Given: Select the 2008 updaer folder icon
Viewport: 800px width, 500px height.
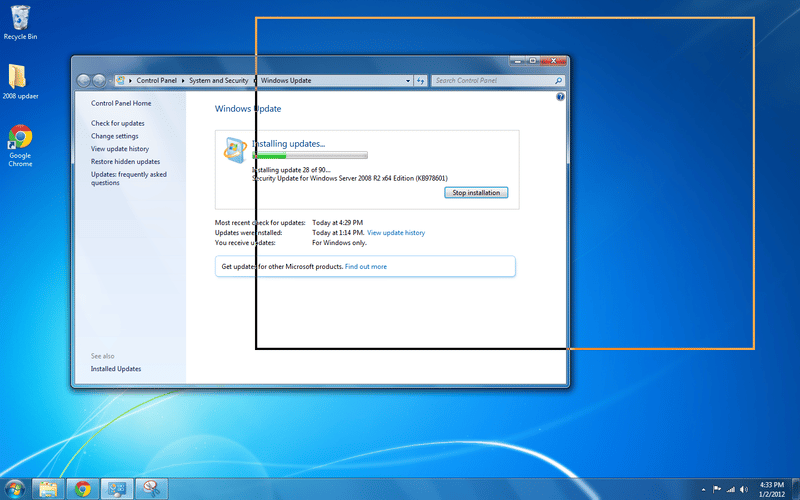Looking at the screenshot, I should [20, 82].
